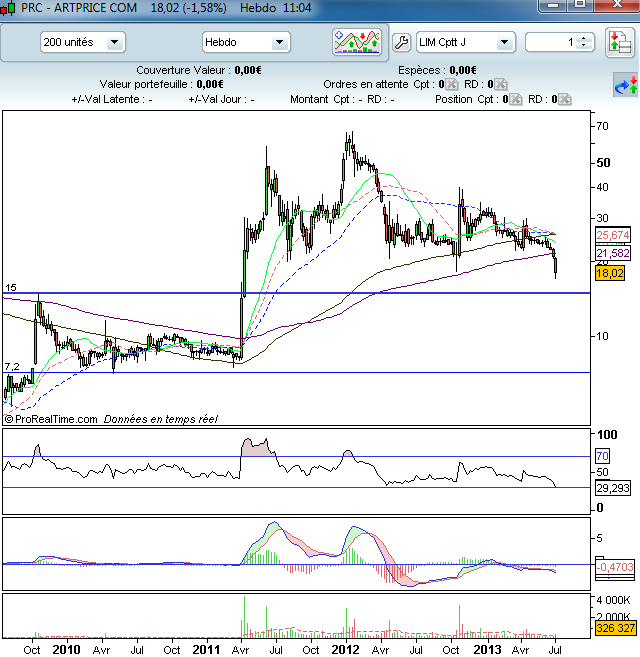Click the 21,582 moving average price label
This screenshot has width=640, height=657.
click(x=613, y=253)
